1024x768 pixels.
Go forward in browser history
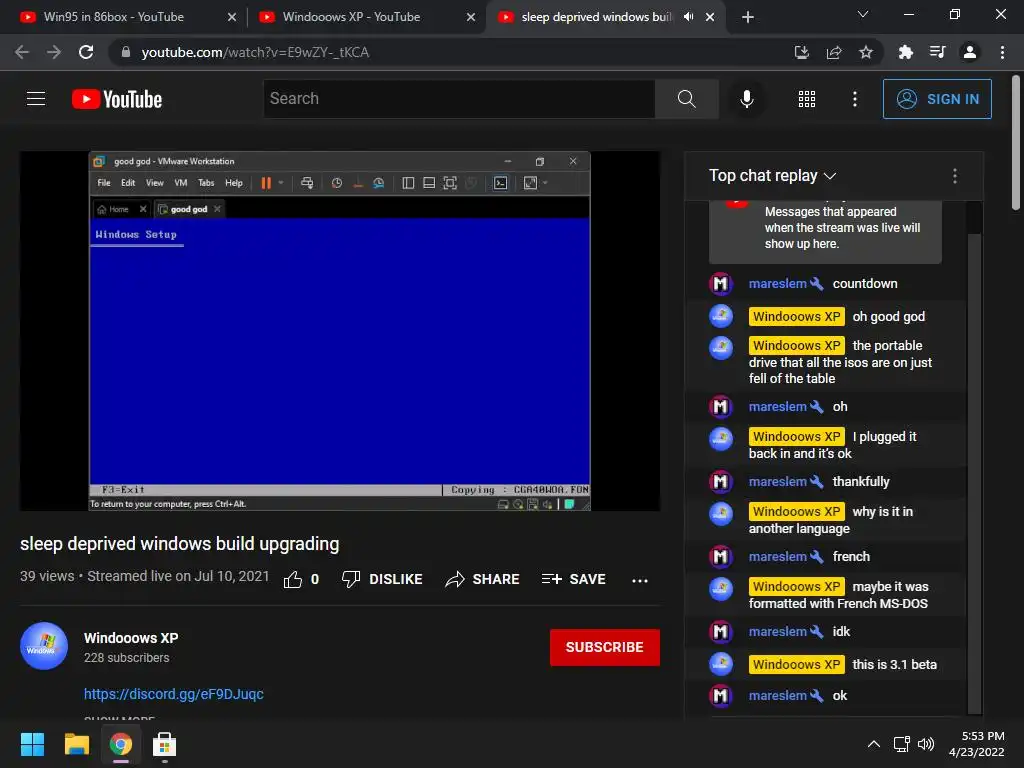pyautogui.click(x=54, y=52)
